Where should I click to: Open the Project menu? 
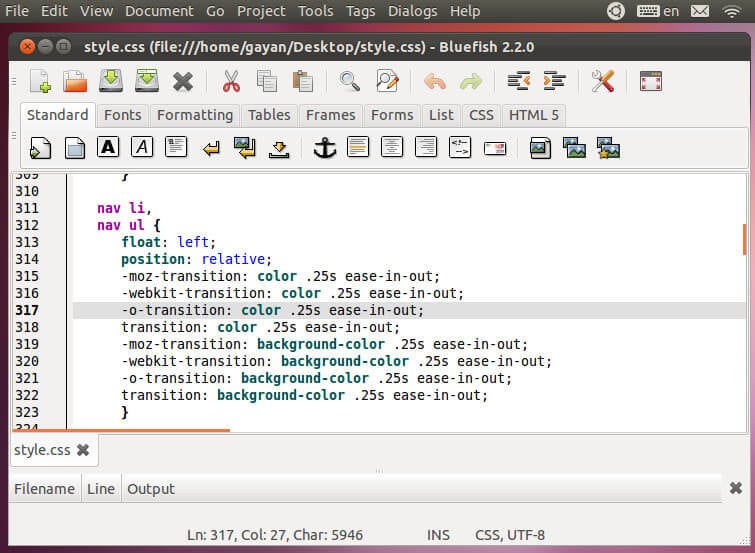[261, 11]
